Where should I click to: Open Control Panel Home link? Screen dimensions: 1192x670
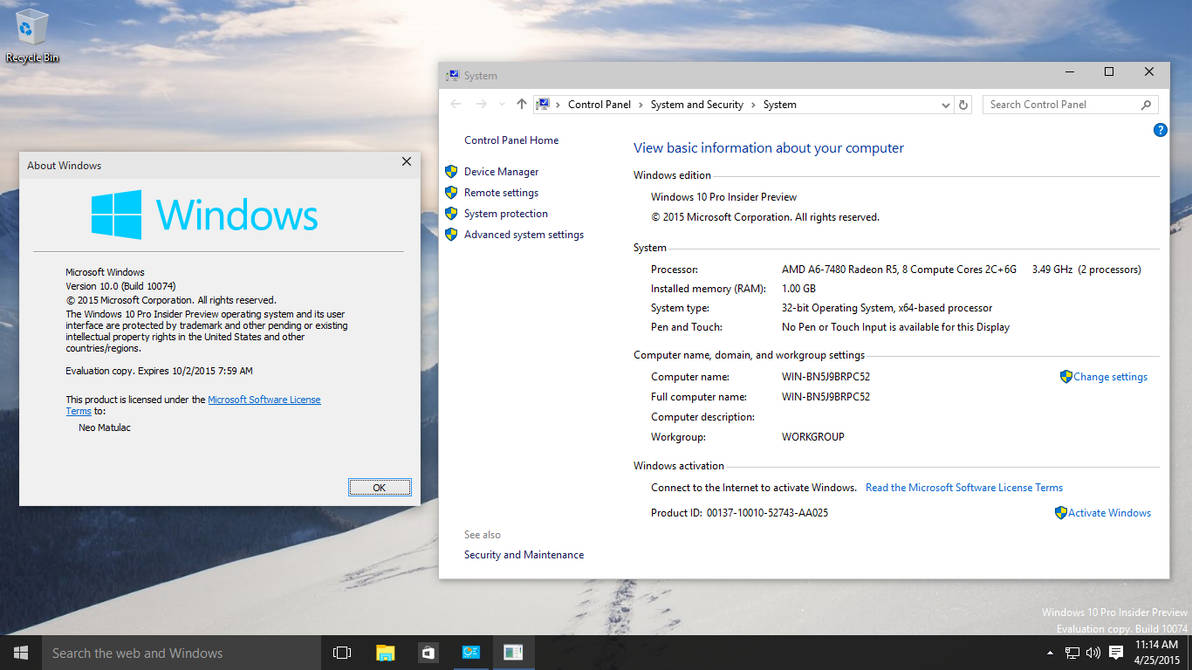(x=511, y=140)
